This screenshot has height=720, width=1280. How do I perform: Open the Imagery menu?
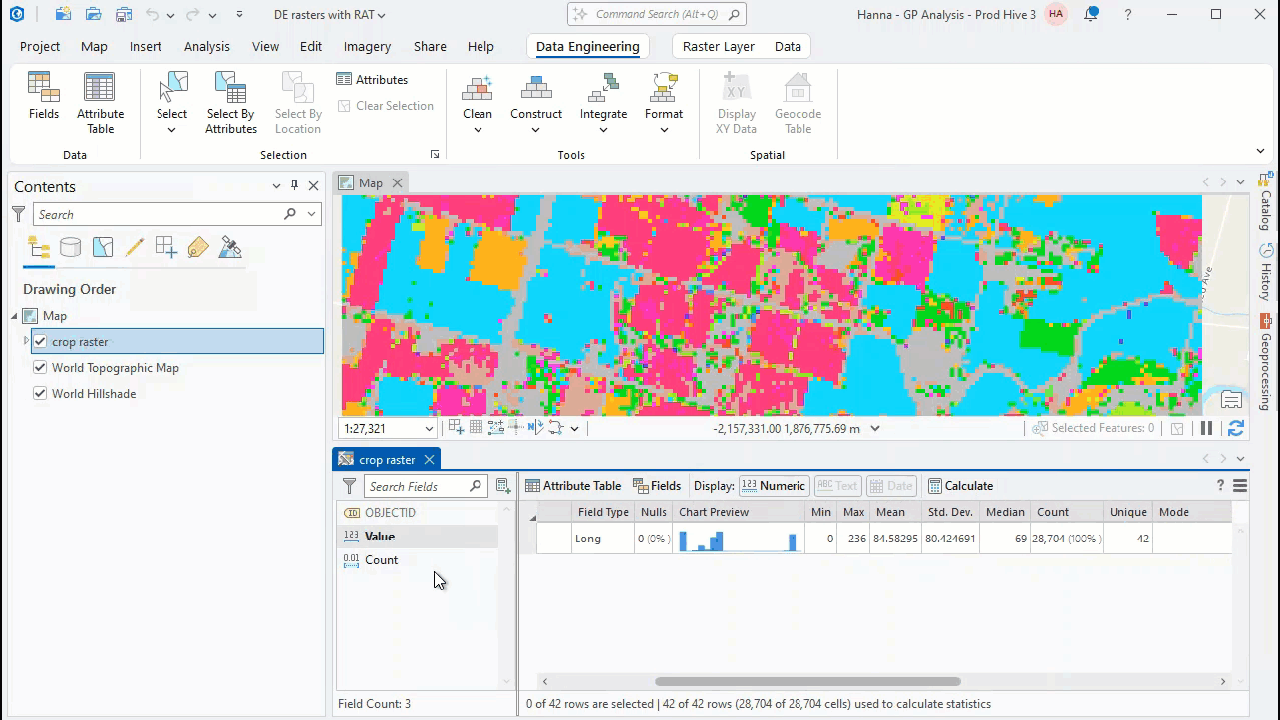366,46
